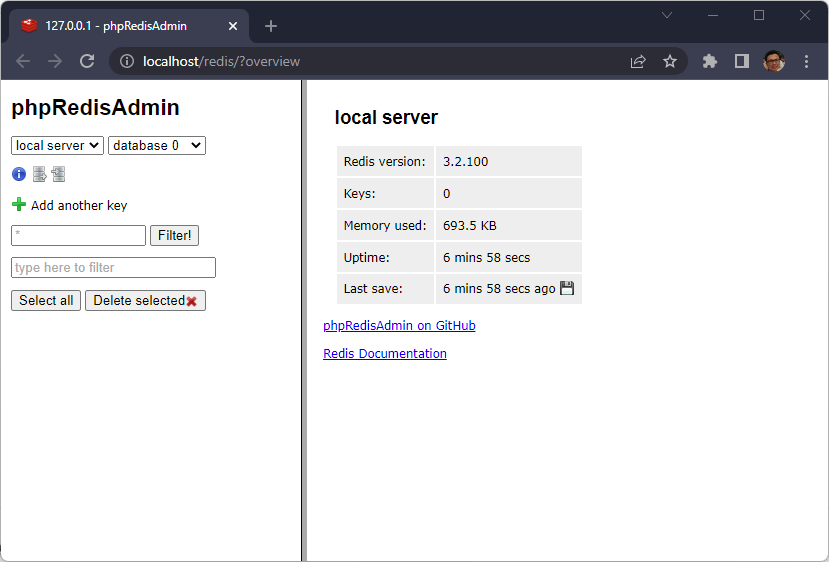The height and width of the screenshot is (562, 829).
Task: Open Chrome three-dot menu
Action: [x=806, y=61]
